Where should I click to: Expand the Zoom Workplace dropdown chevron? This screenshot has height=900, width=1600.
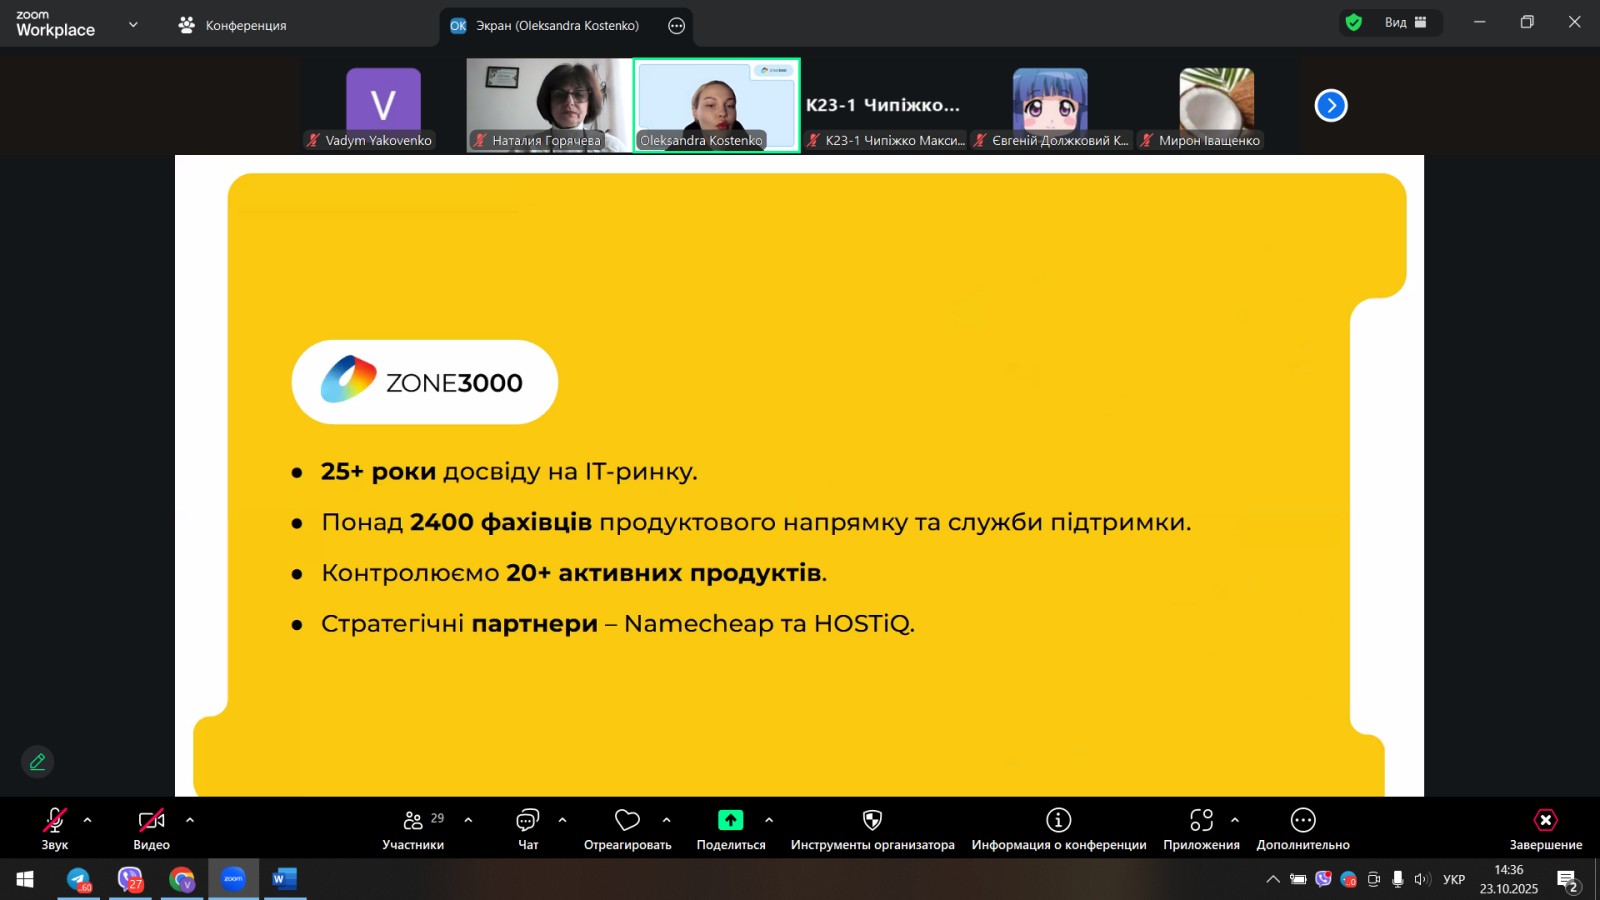[133, 25]
